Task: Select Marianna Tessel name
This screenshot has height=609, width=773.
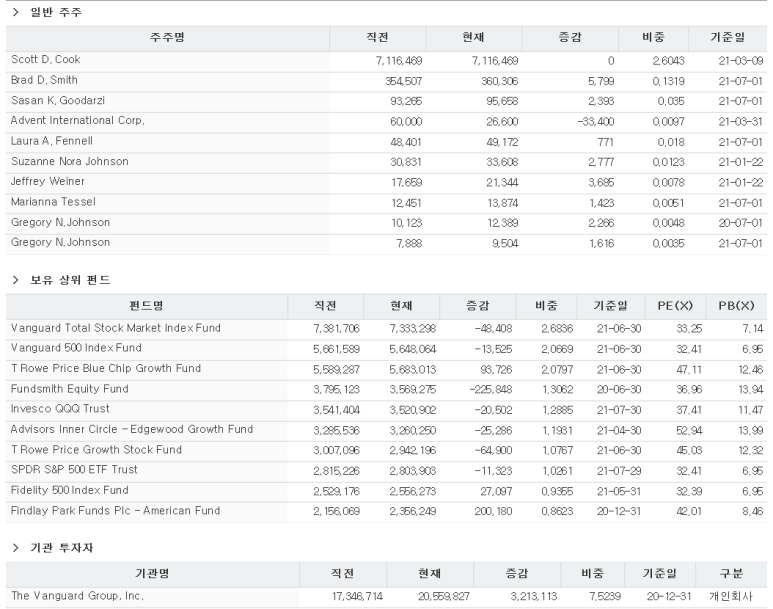Action: coord(53,202)
